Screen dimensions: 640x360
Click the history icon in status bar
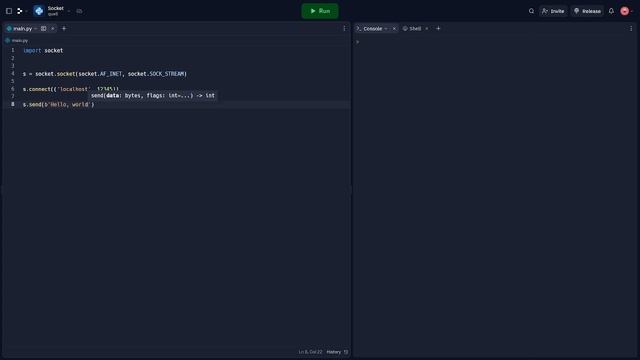point(346,352)
